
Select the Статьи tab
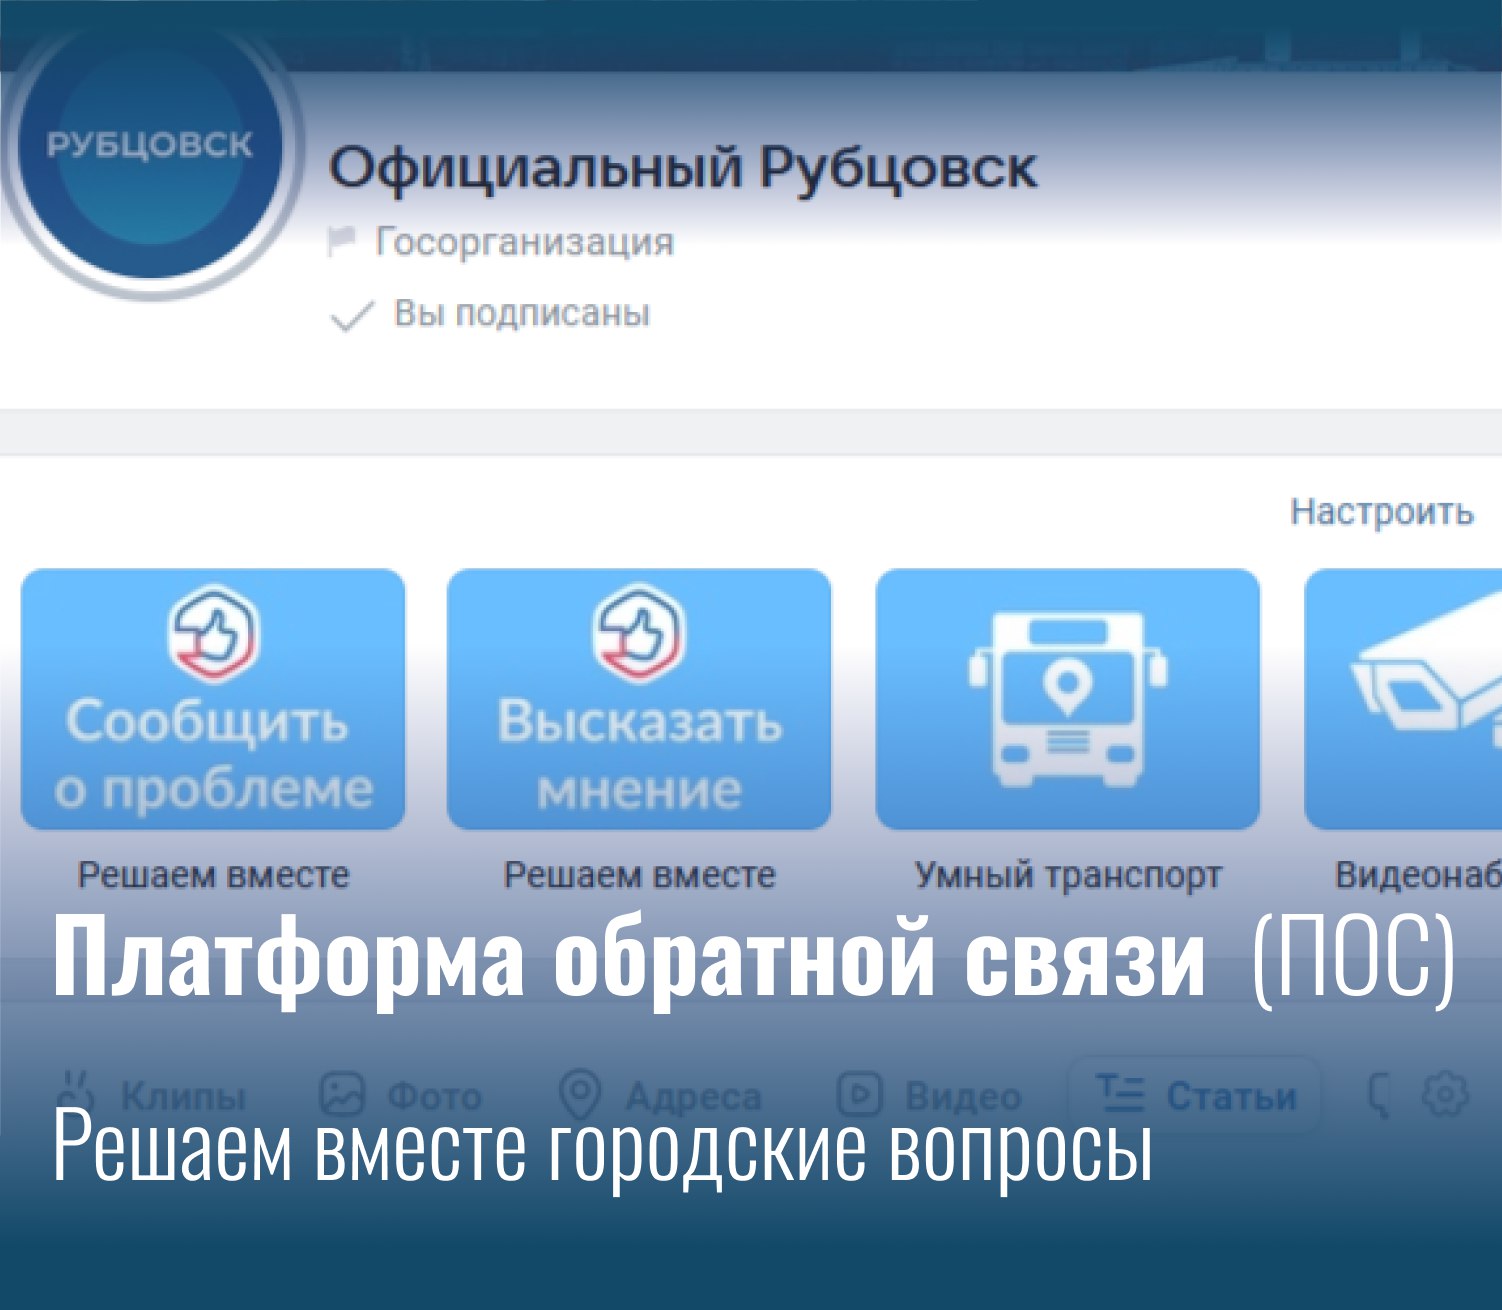pyautogui.click(x=1196, y=1096)
